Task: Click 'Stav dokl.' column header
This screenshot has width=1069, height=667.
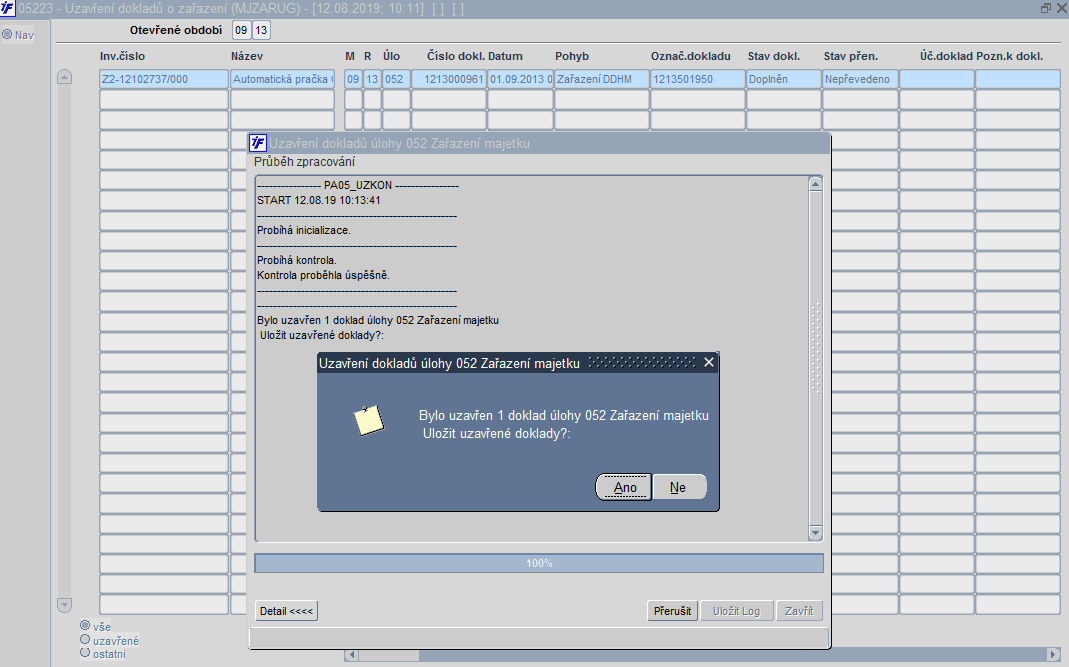Action: pos(774,56)
